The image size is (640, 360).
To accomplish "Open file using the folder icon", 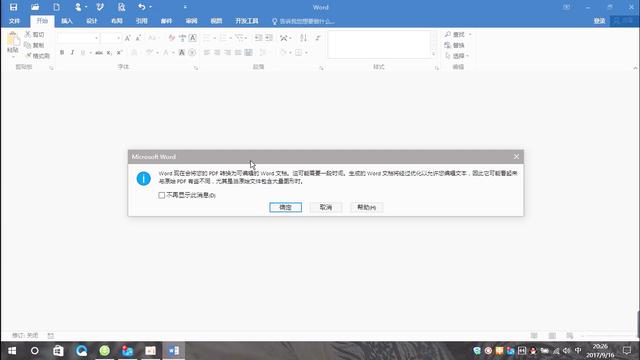I will [x=35, y=7].
